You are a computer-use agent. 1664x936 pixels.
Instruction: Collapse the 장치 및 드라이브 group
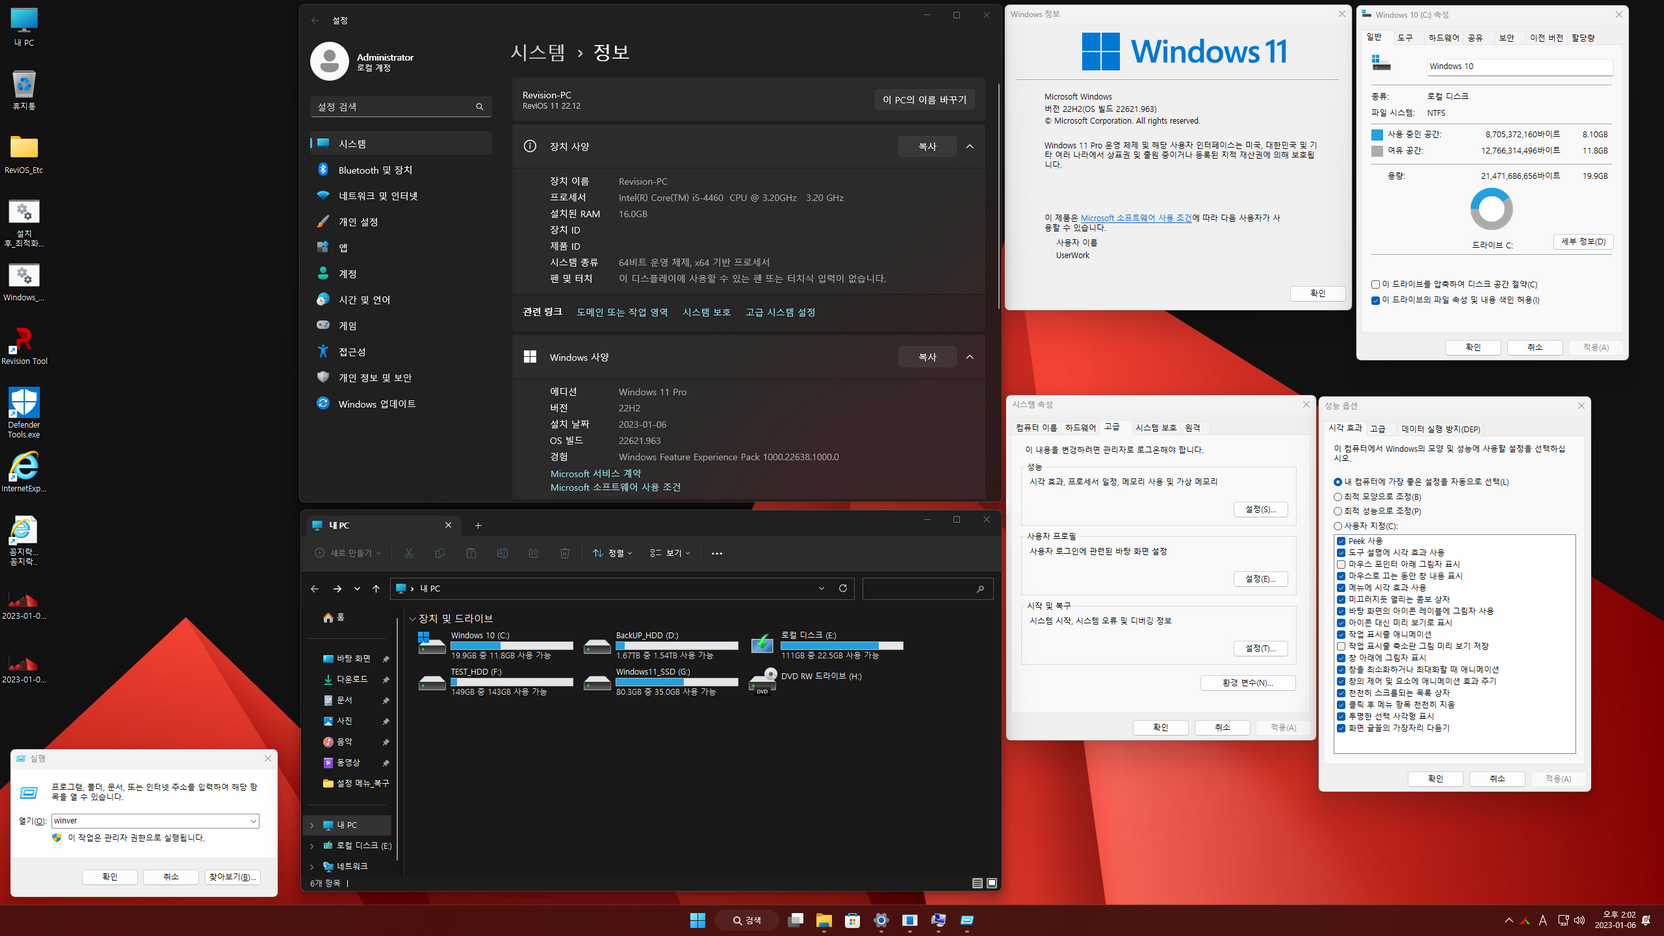[x=412, y=619]
